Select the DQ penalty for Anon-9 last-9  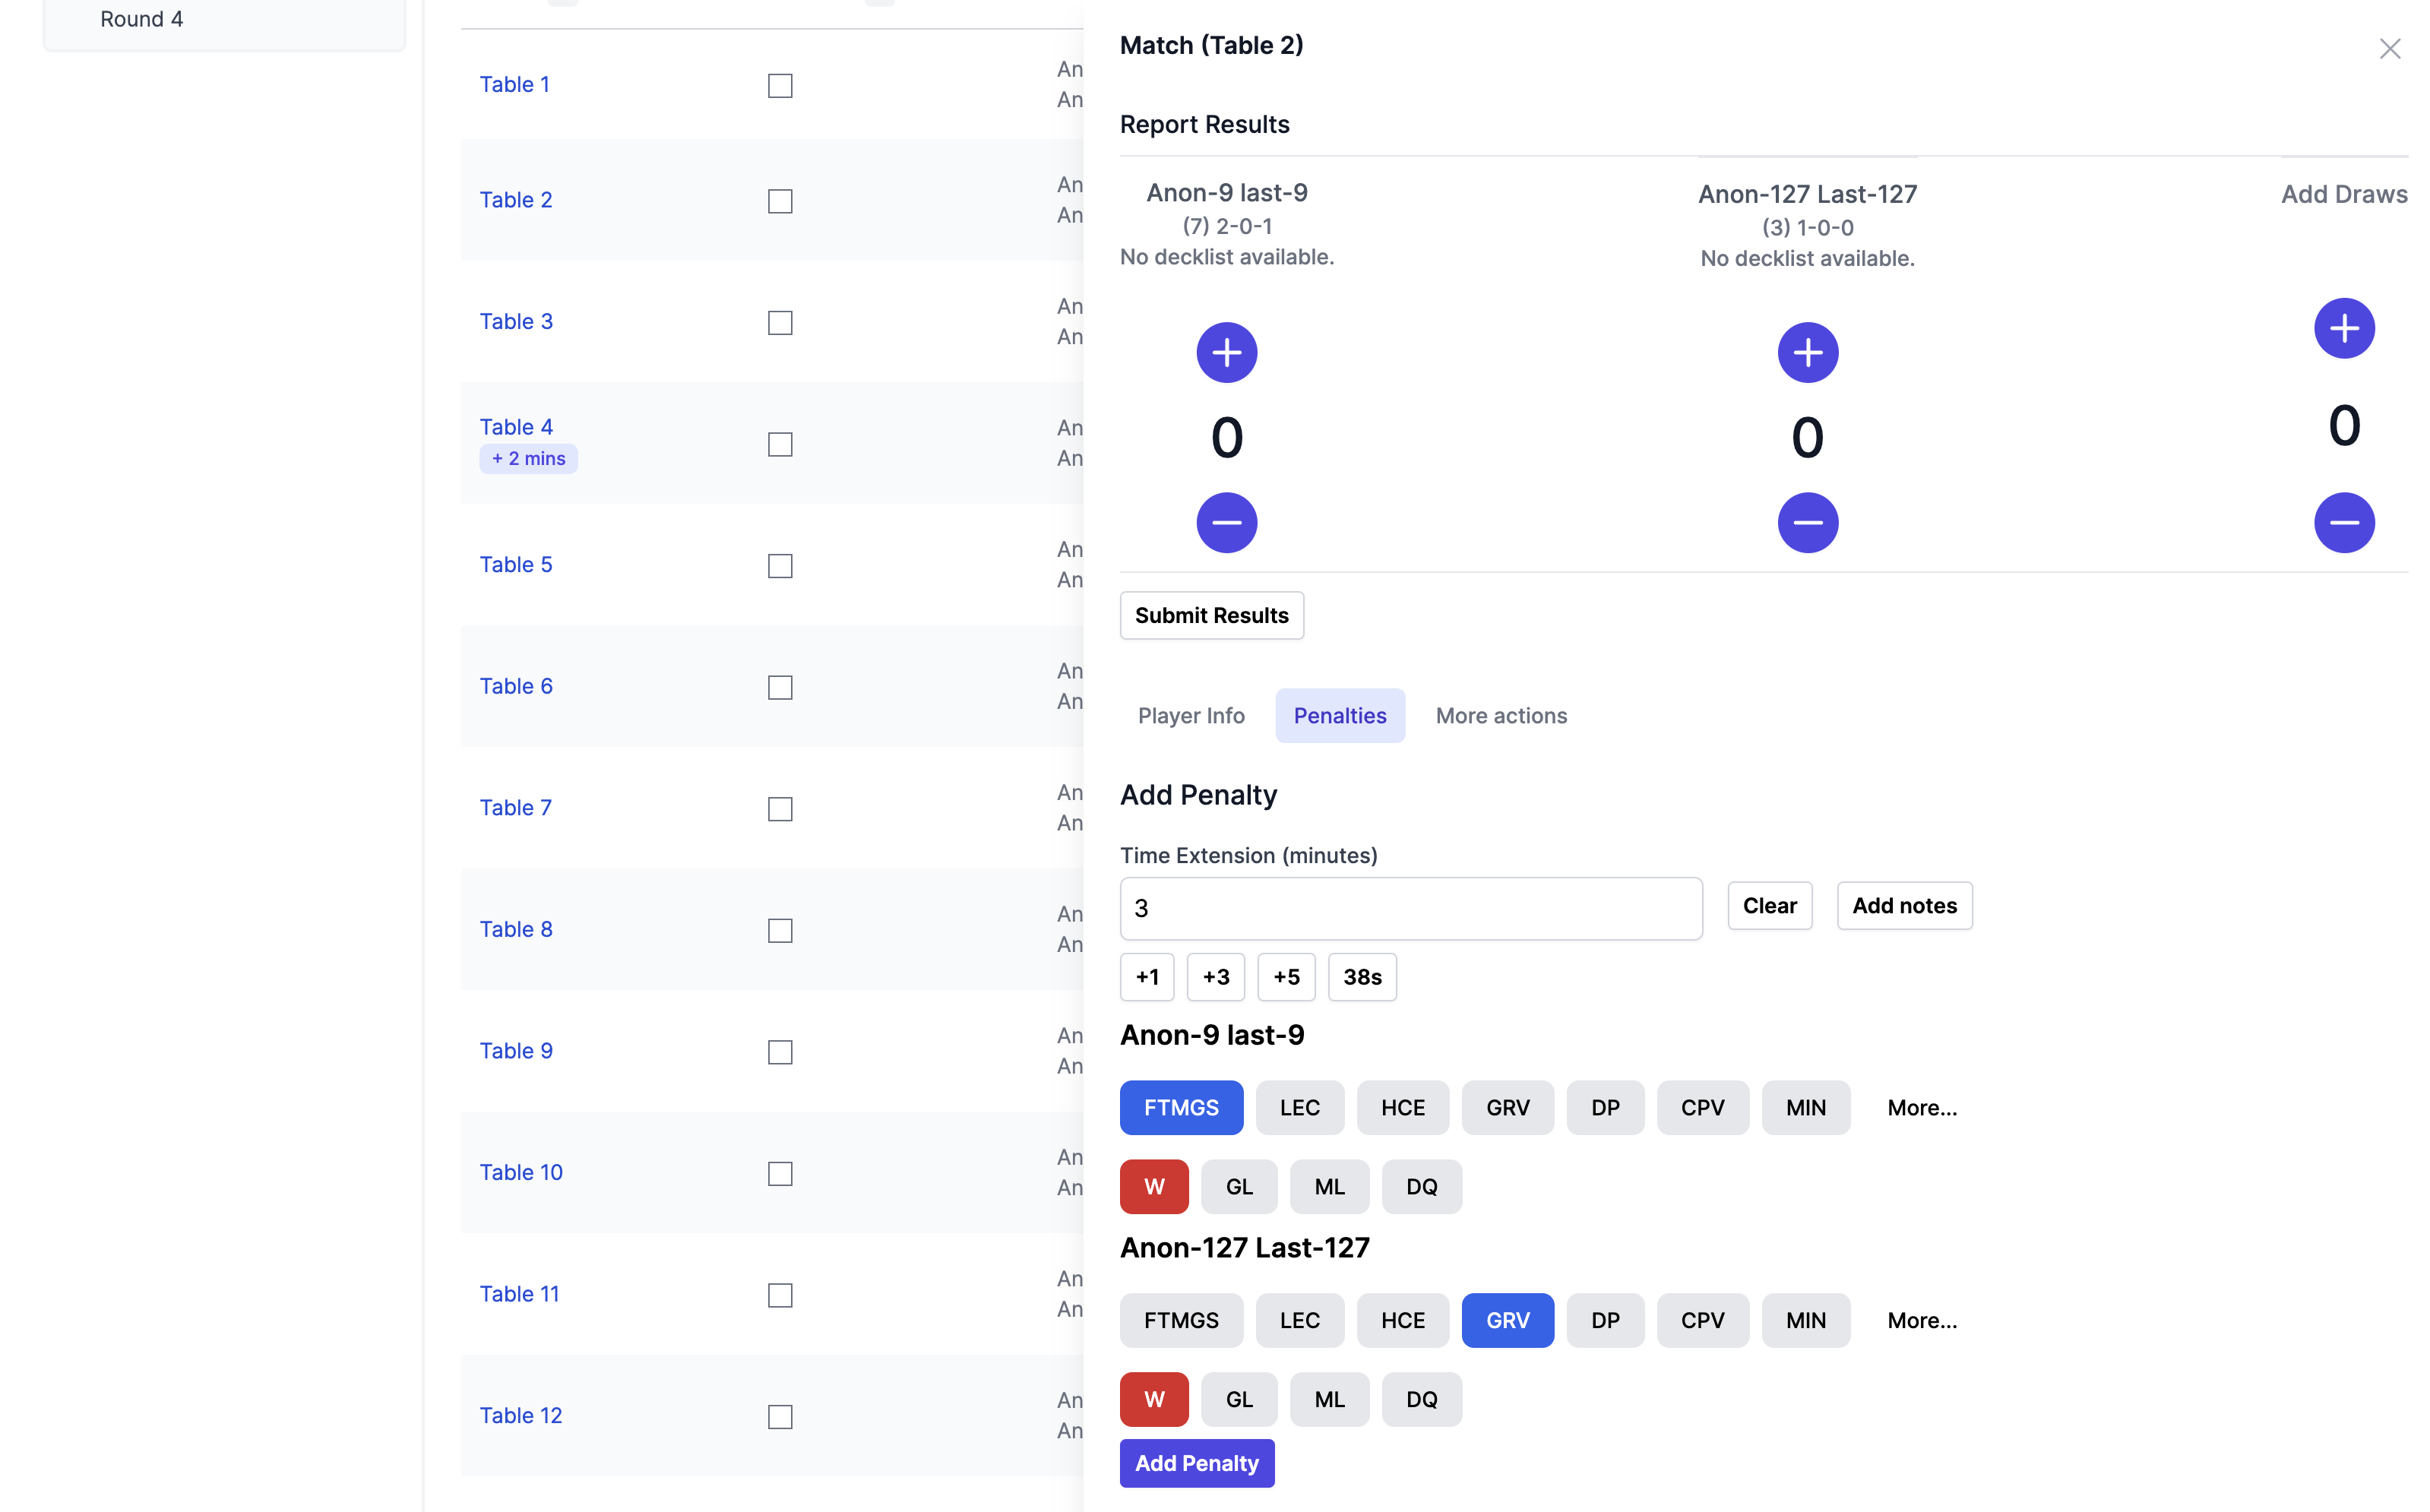[1421, 1186]
